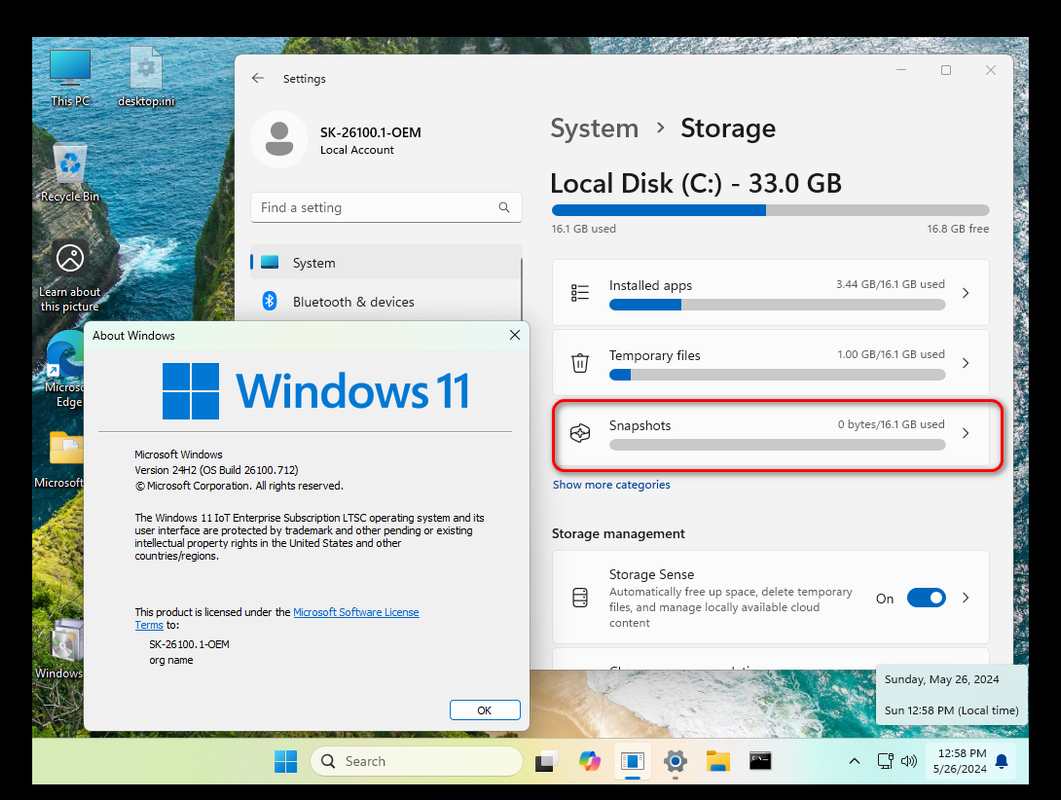Click the search magnifier in Find a setting

point(504,207)
